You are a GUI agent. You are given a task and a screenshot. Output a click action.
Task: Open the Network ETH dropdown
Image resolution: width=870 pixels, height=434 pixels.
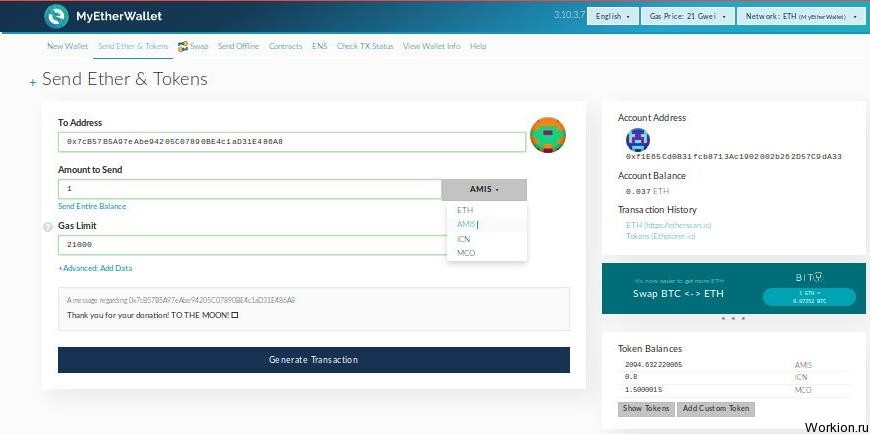[801, 16]
